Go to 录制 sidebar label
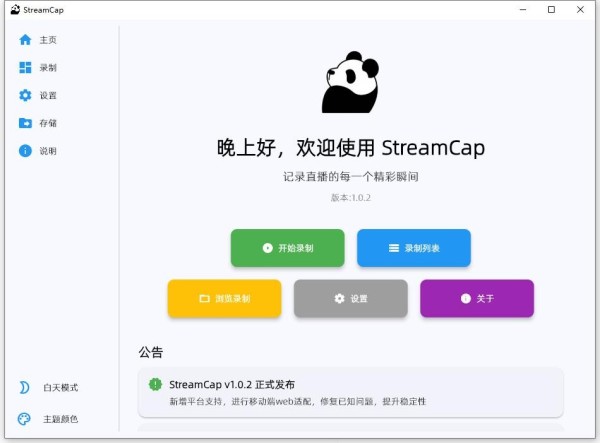Screen dimensions: 600x443 48,68
